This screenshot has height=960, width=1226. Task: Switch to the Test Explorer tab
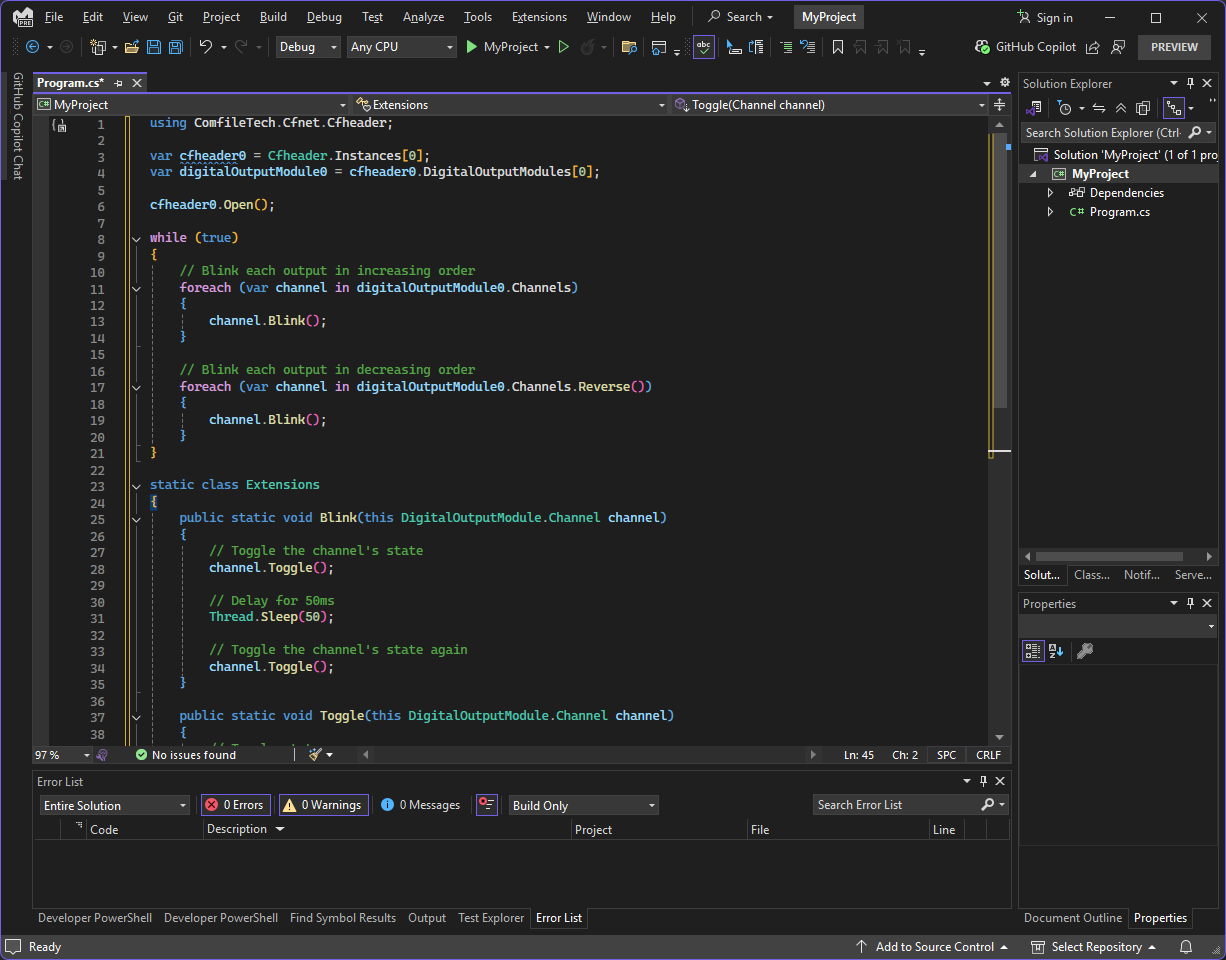click(x=490, y=918)
